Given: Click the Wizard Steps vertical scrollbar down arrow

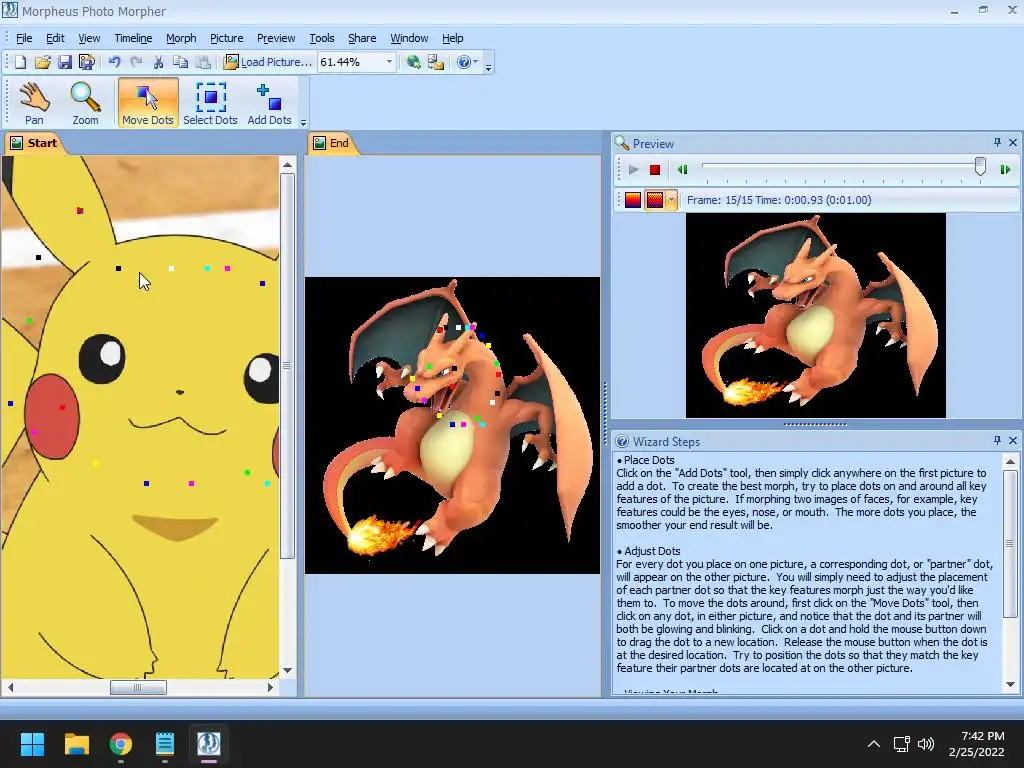Looking at the screenshot, I should pyautogui.click(x=1010, y=684).
